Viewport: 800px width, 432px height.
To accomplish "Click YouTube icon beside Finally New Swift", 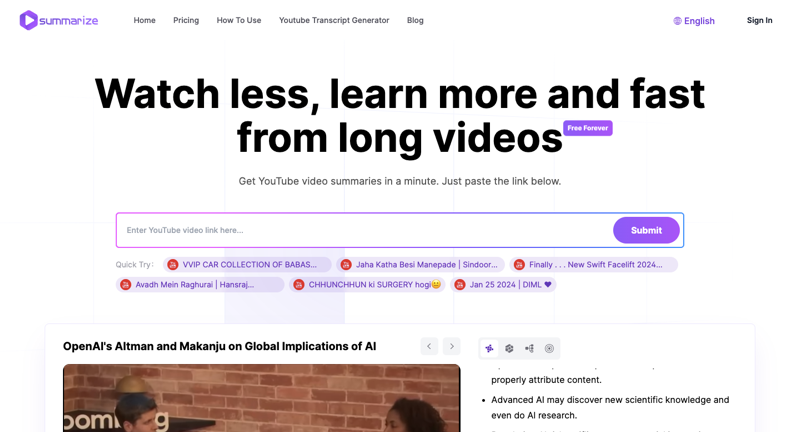I will [519, 265].
